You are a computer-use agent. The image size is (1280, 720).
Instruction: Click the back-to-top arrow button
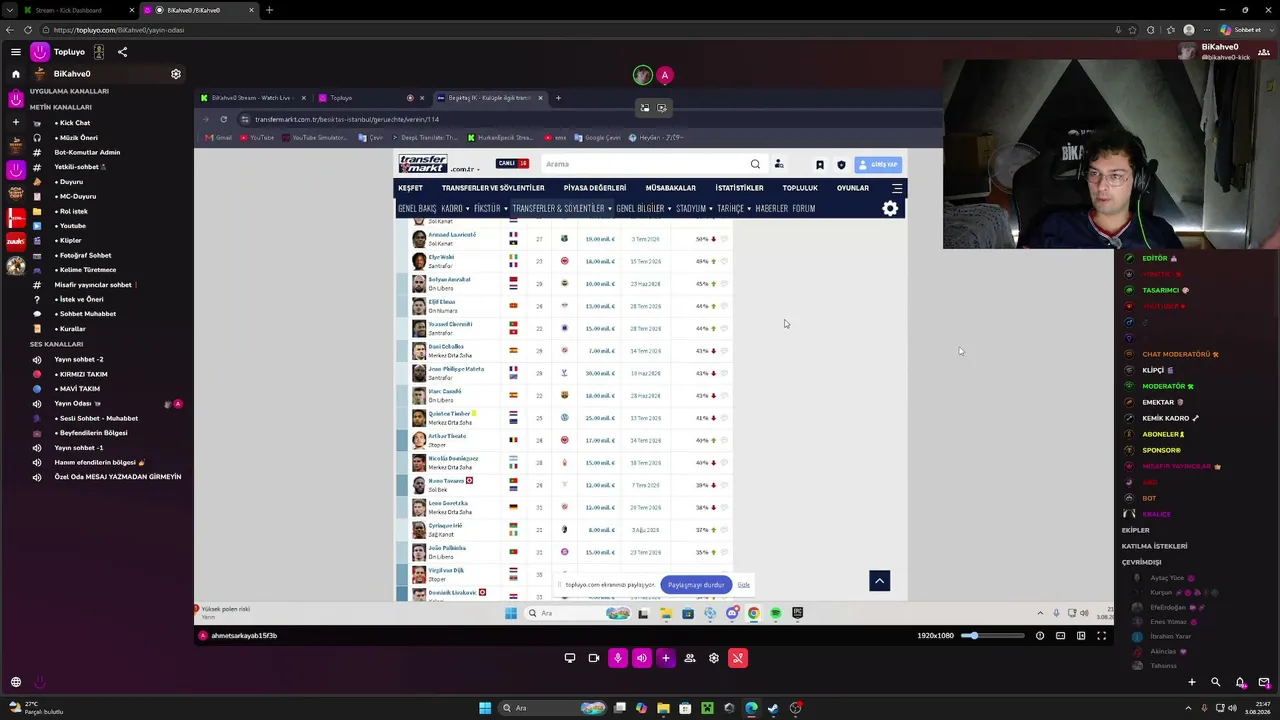pos(880,581)
